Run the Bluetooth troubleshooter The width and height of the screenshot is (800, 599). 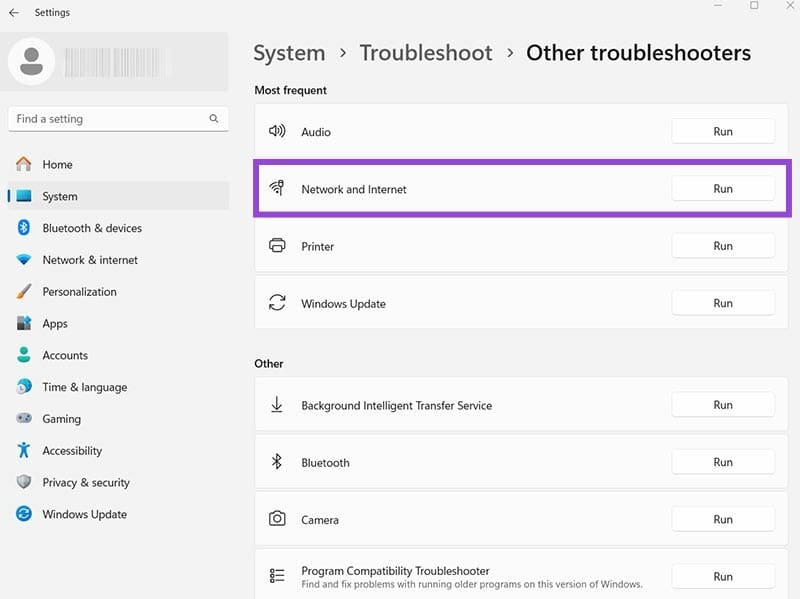(723, 462)
